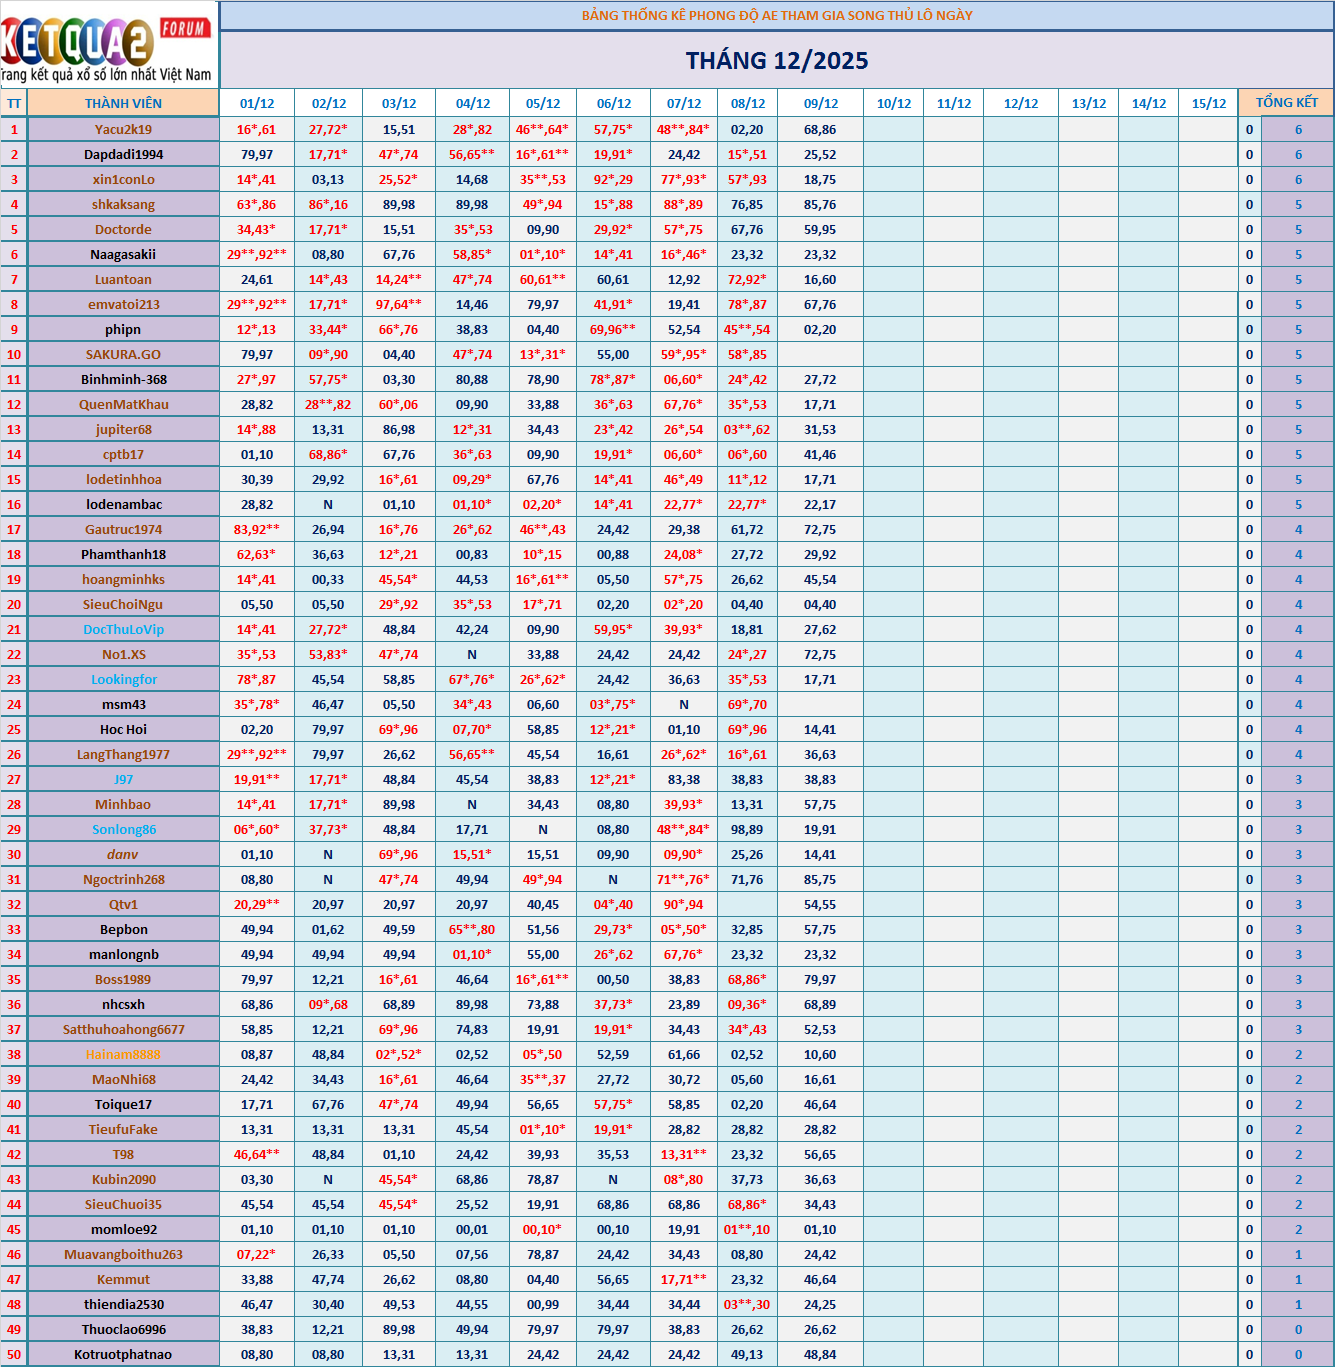Click the 12/12 date column header
The image size is (1335, 1367).
[1020, 103]
